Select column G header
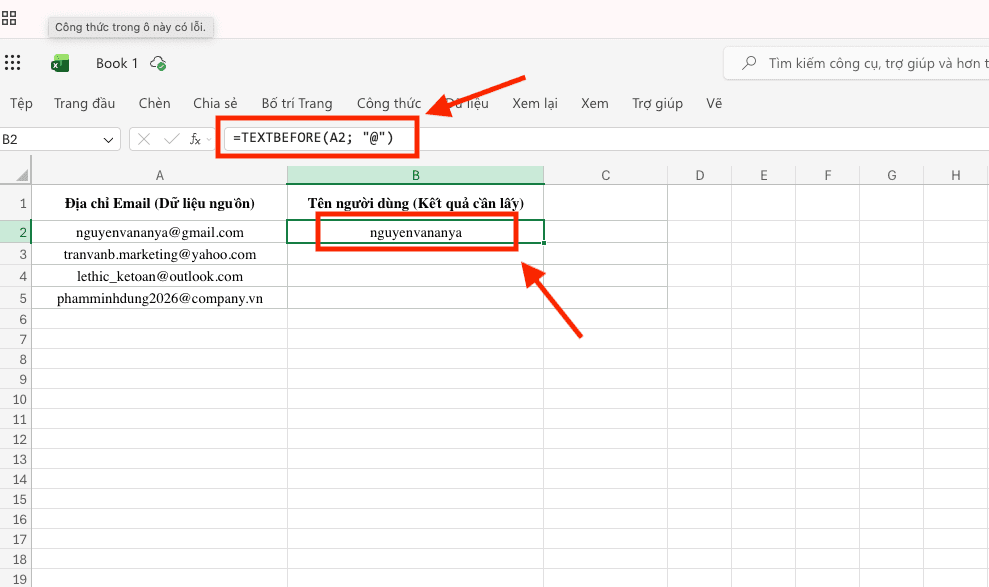The height and width of the screenshot is (587, 989). [892, 175]
